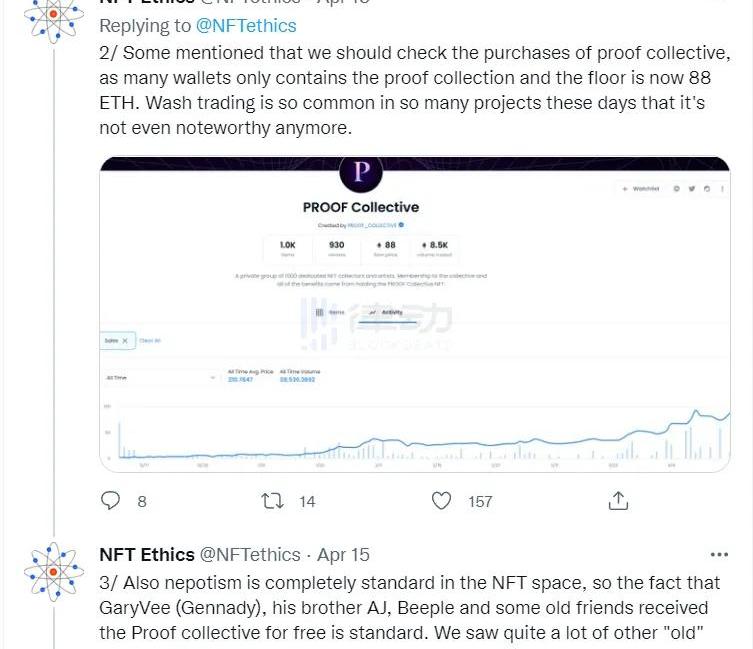The image size is (753, 649).
Task: Like the tweet with 157 likes
Action: (x=441, y=500)
